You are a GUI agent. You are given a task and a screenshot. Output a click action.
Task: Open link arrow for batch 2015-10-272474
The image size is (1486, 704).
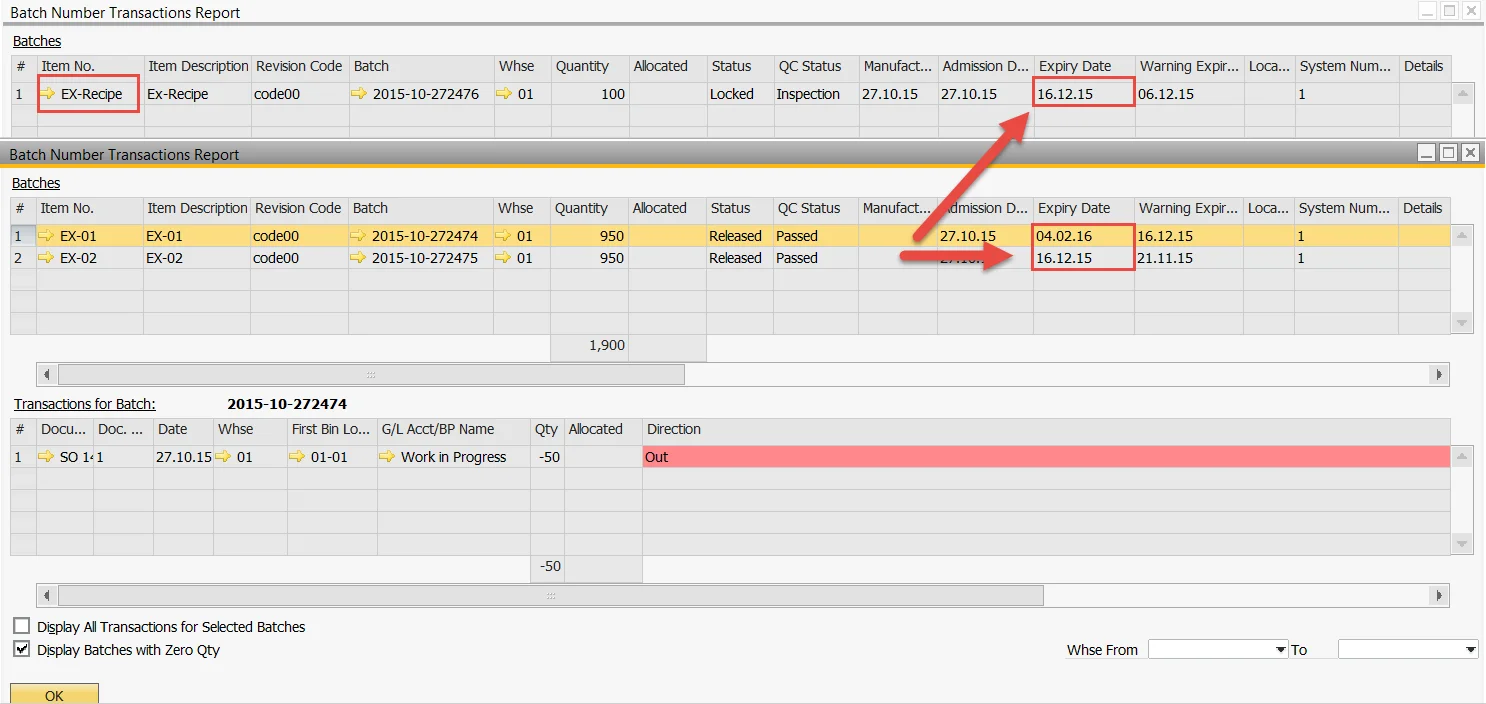[x=359, y=236]
